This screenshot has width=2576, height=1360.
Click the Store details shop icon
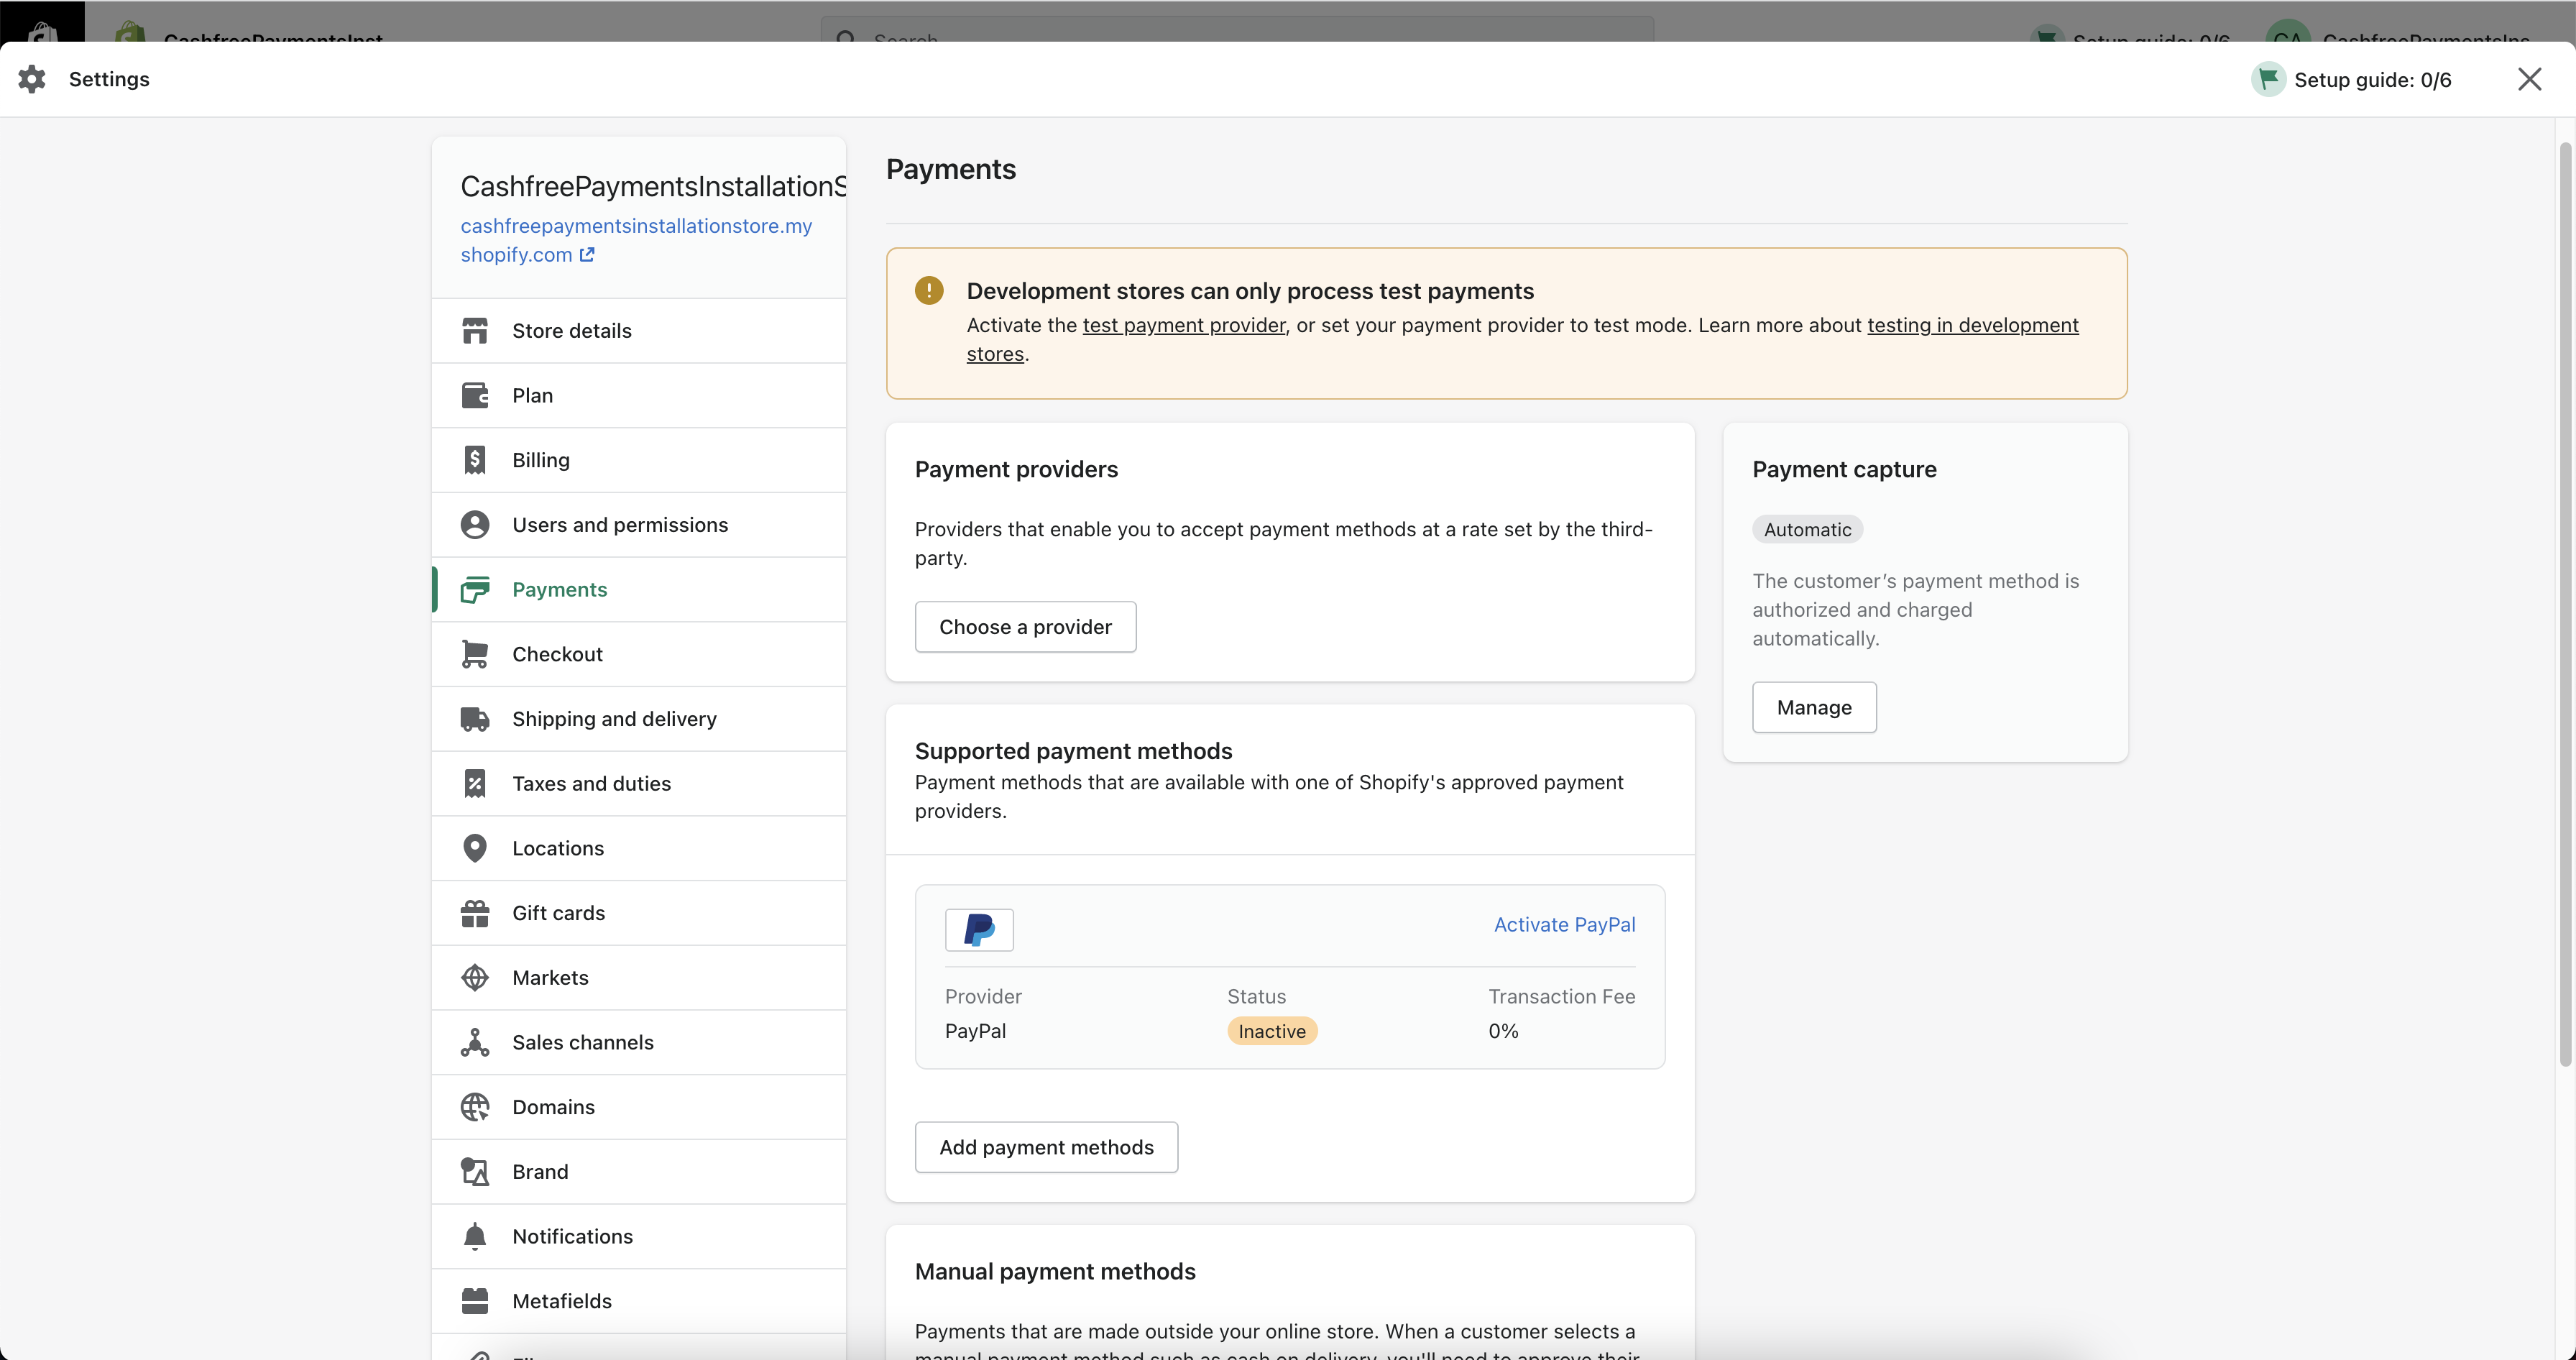click(475, 330)
